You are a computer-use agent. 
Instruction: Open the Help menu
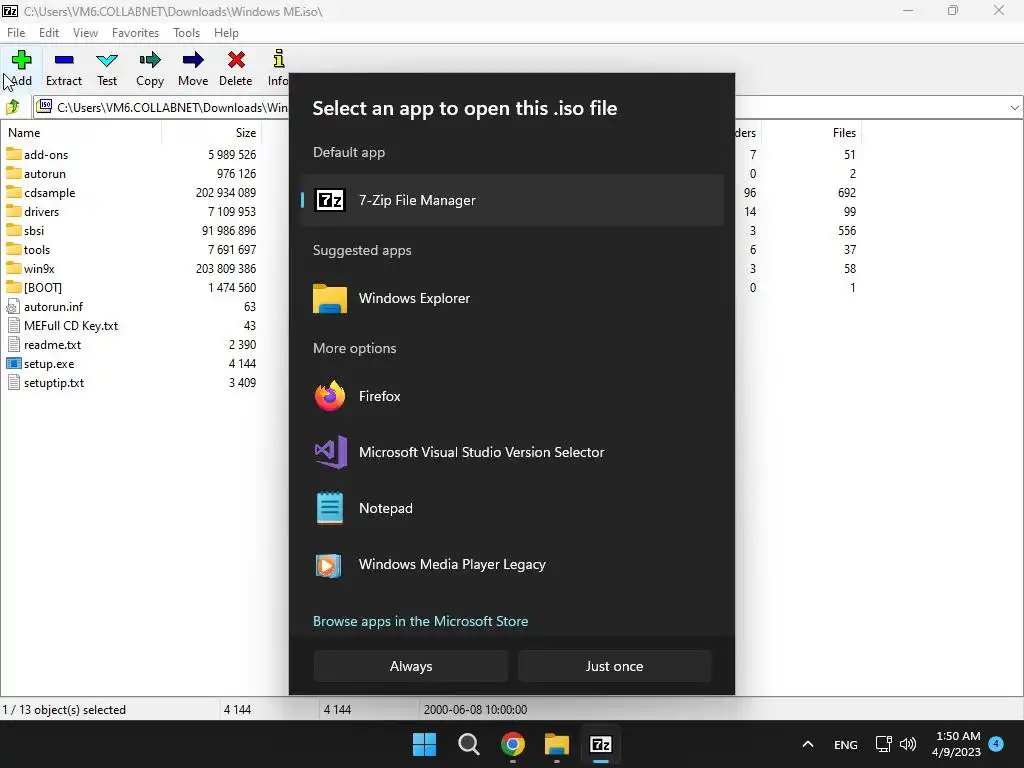coord(226,33)
